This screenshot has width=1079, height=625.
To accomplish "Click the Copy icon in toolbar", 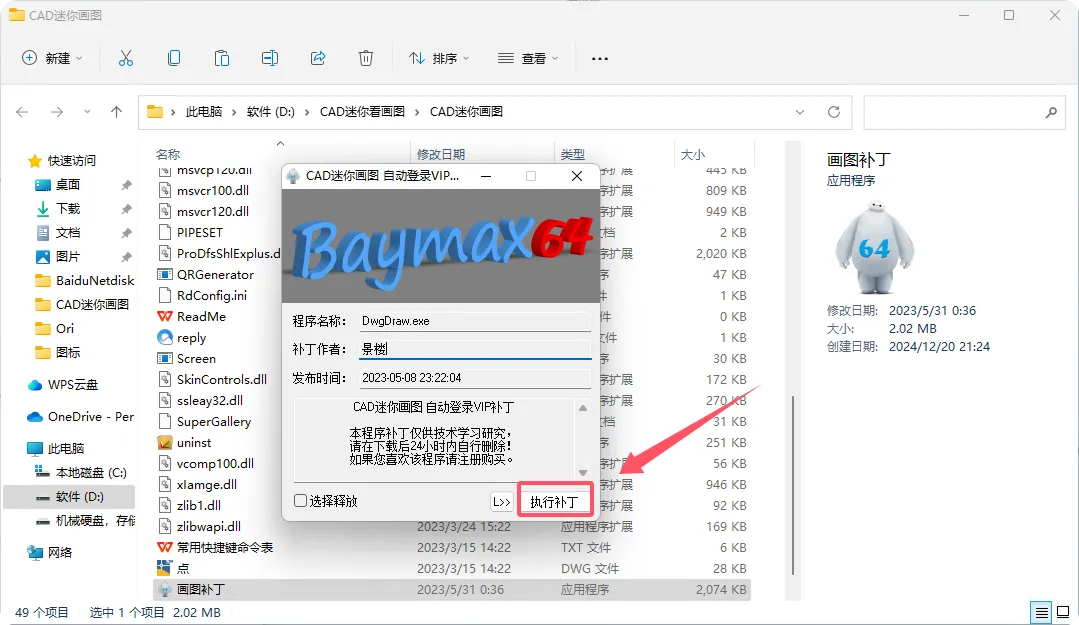I will tap(174, 59).
